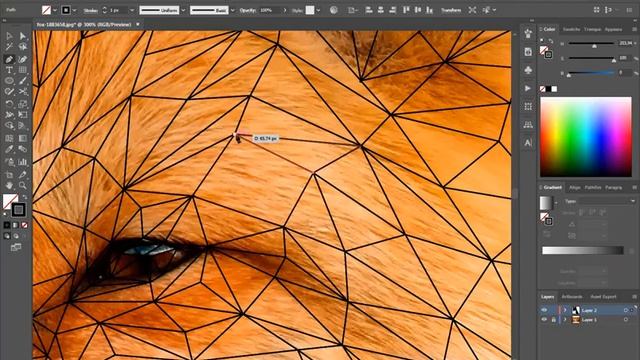Select the Ellipse tool
640x360 pixels.
coord(9,81)
